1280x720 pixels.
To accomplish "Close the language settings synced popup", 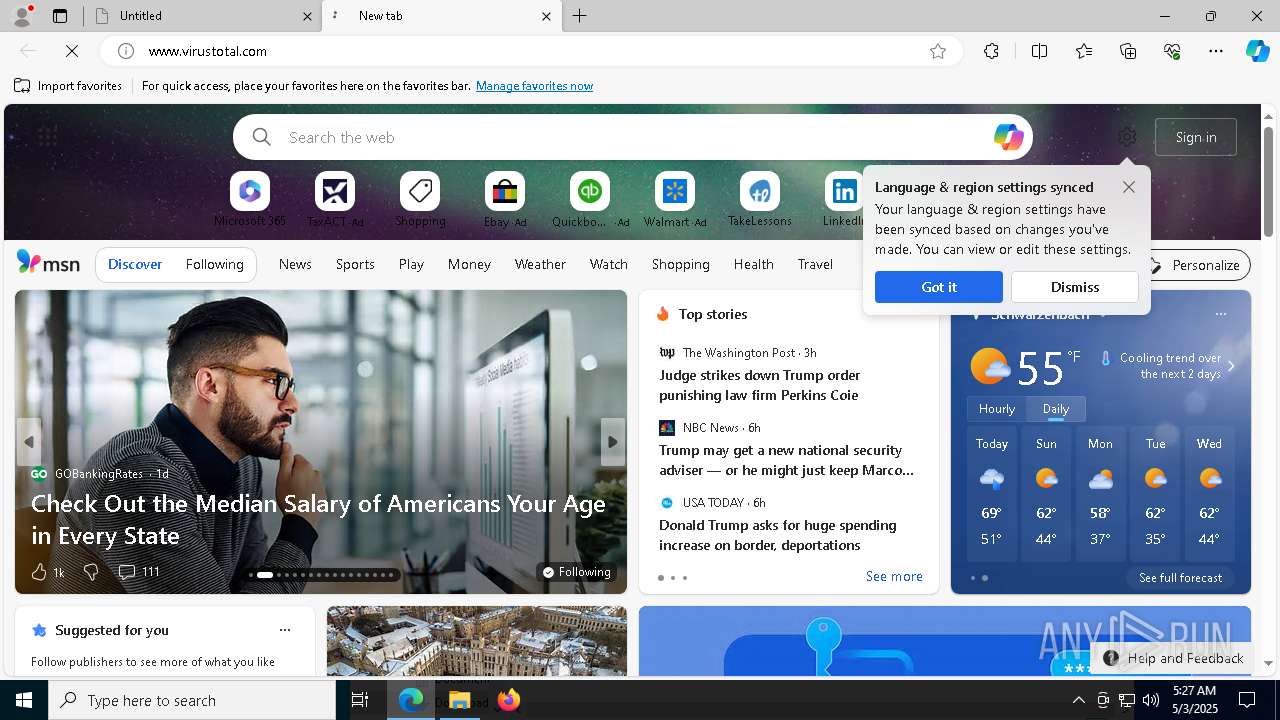I will coord(1129,187).
